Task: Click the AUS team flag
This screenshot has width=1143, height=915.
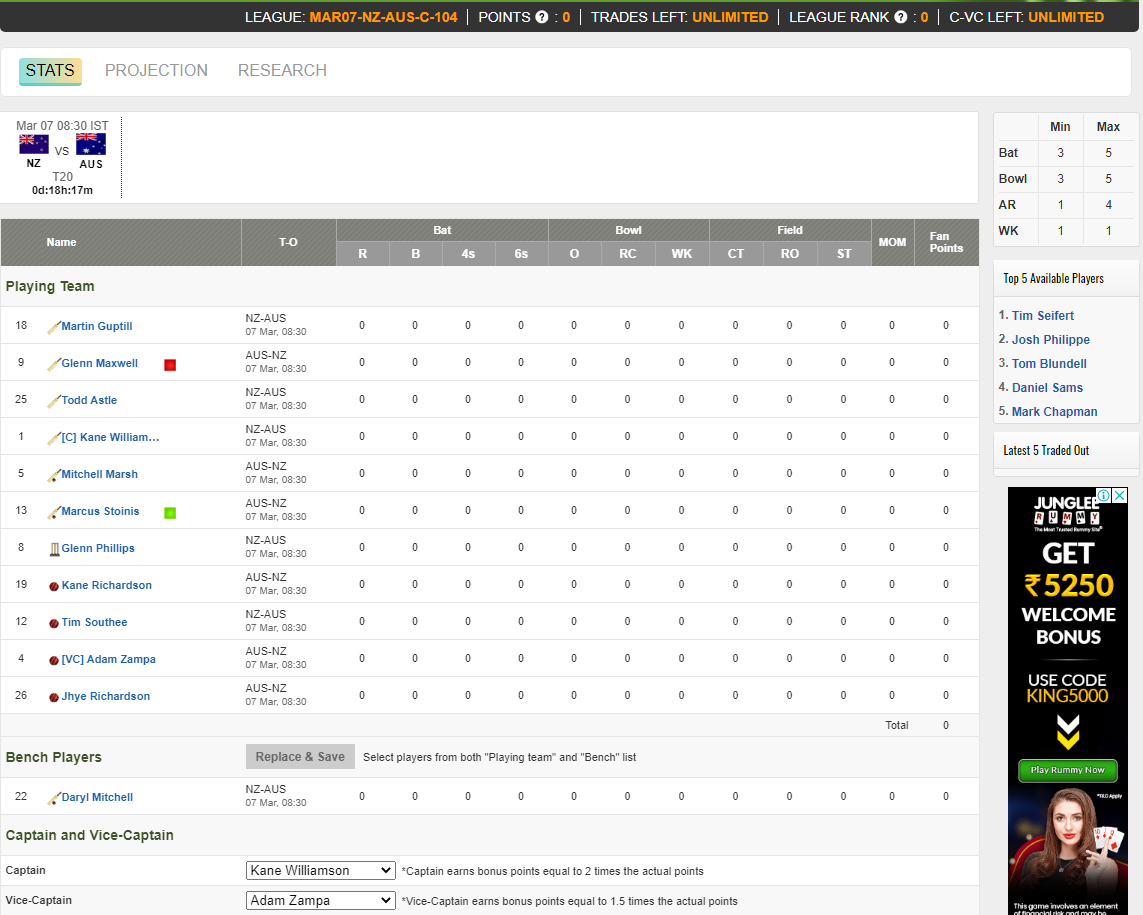Action: [91, 144]
